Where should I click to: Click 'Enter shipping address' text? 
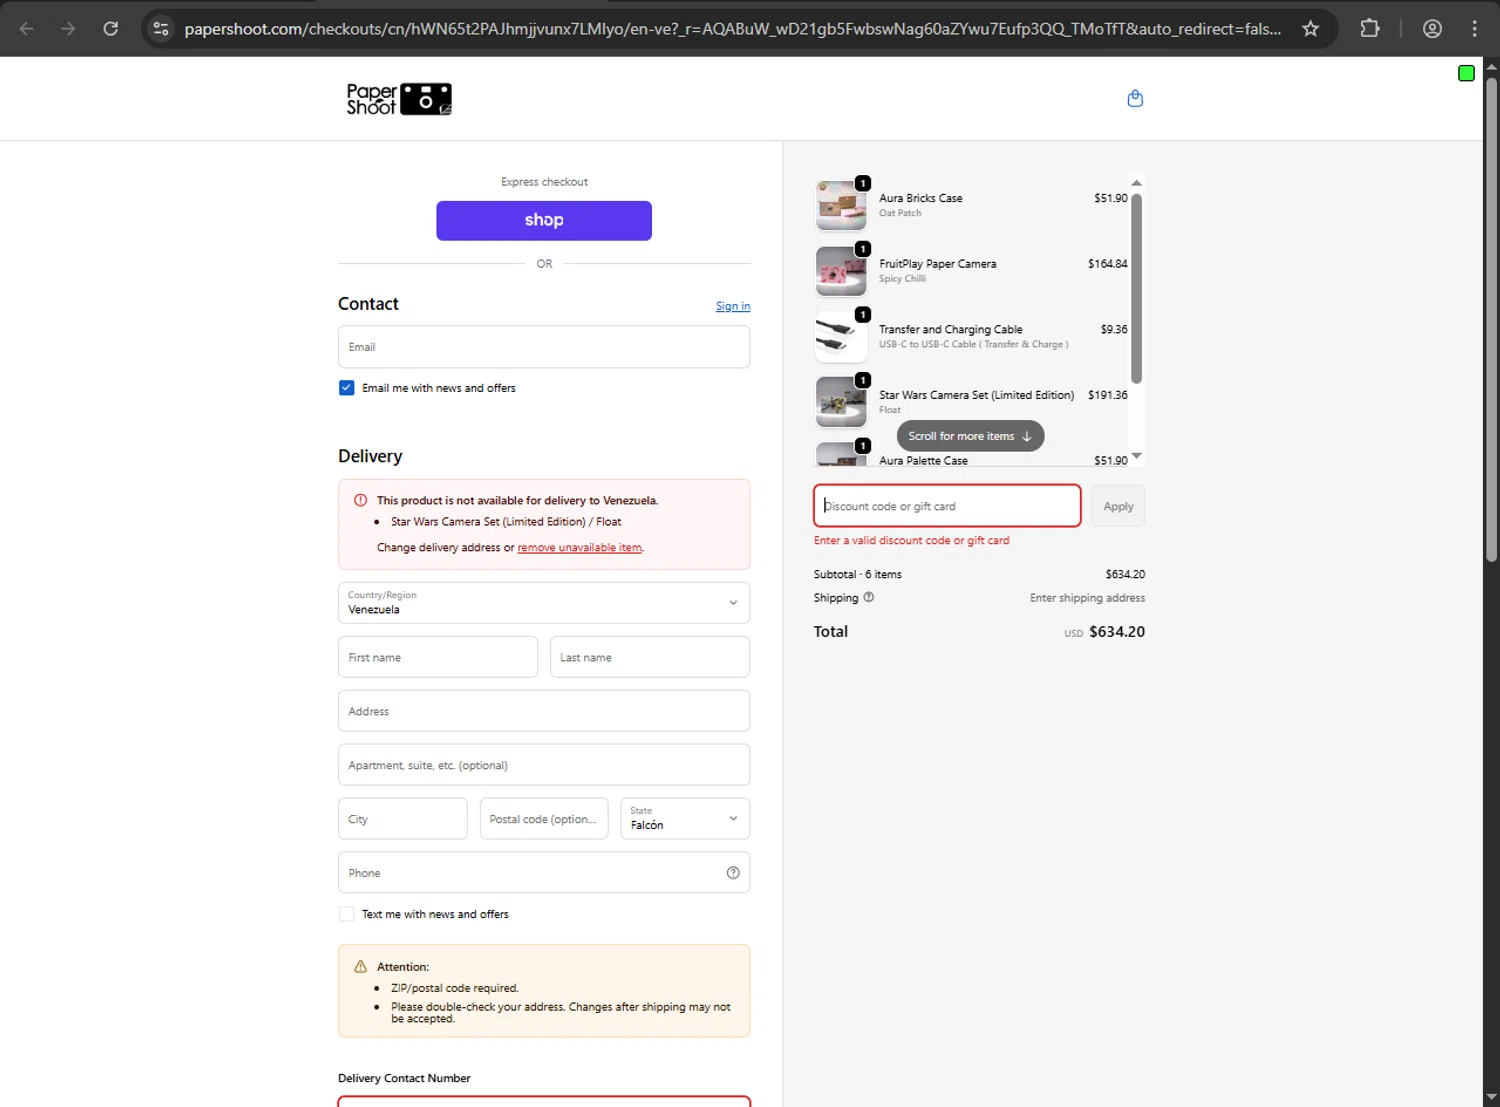tap(1087, 598)
